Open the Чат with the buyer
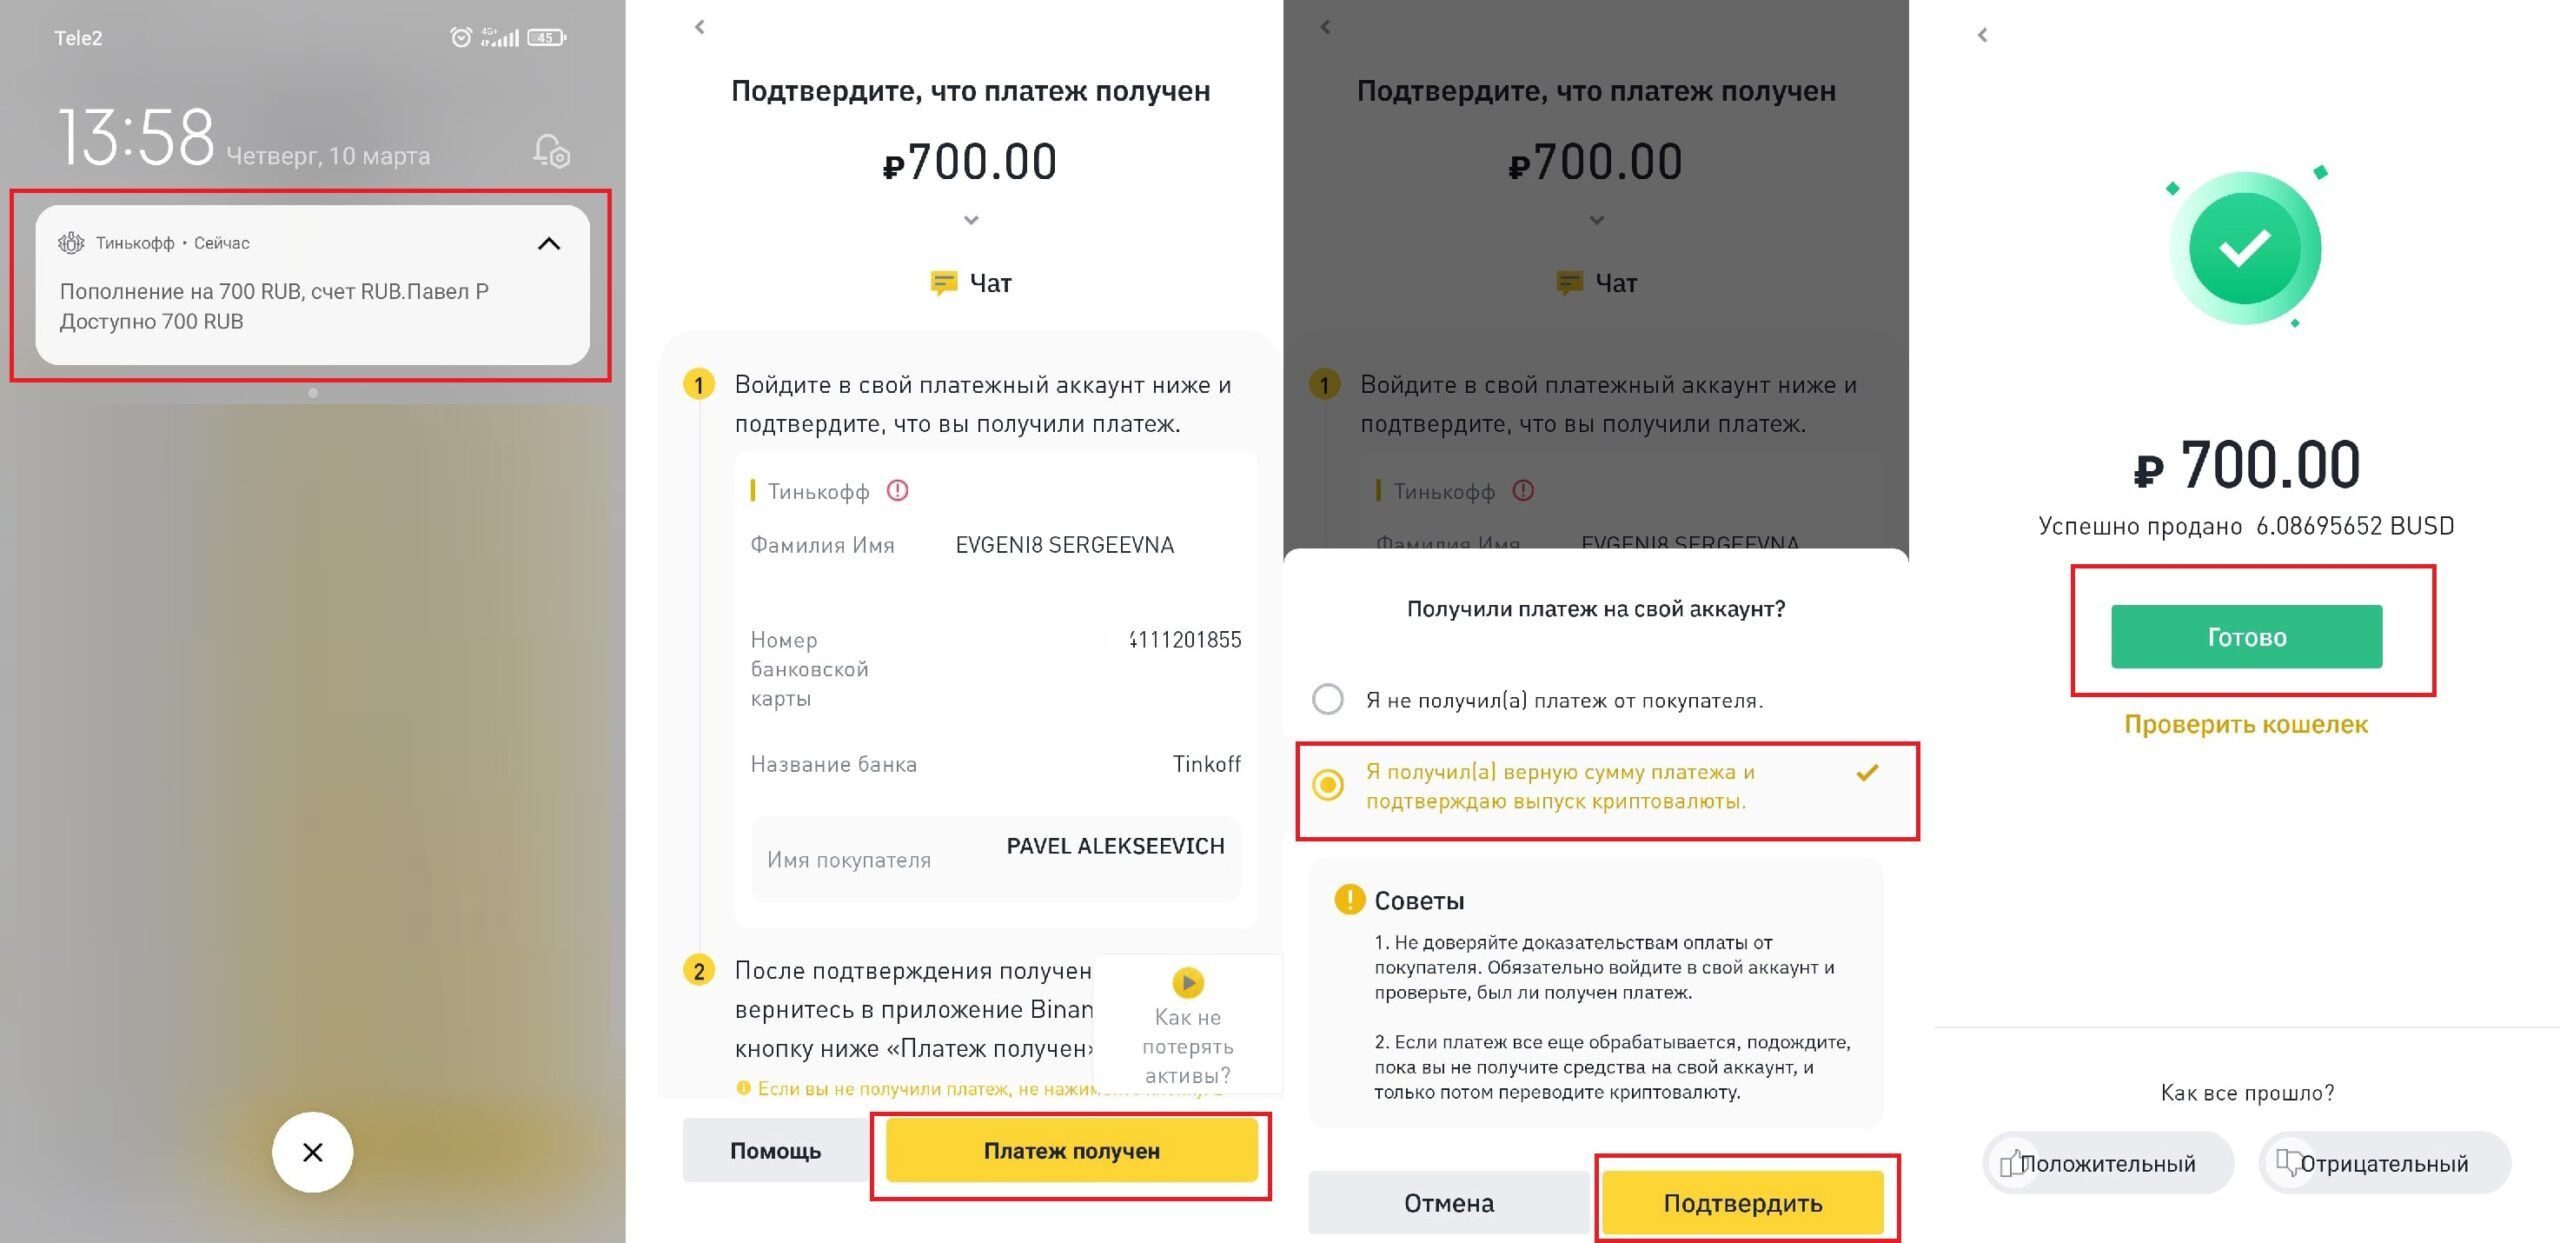 pos(971,283)
